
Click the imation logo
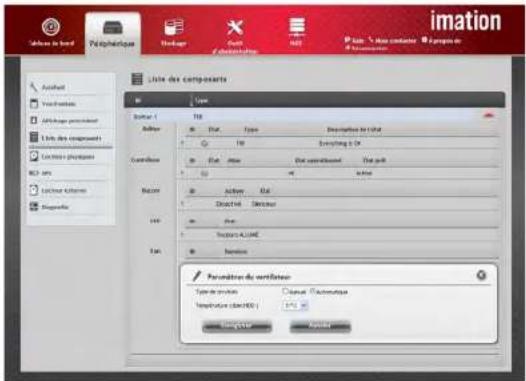point(466,21)
